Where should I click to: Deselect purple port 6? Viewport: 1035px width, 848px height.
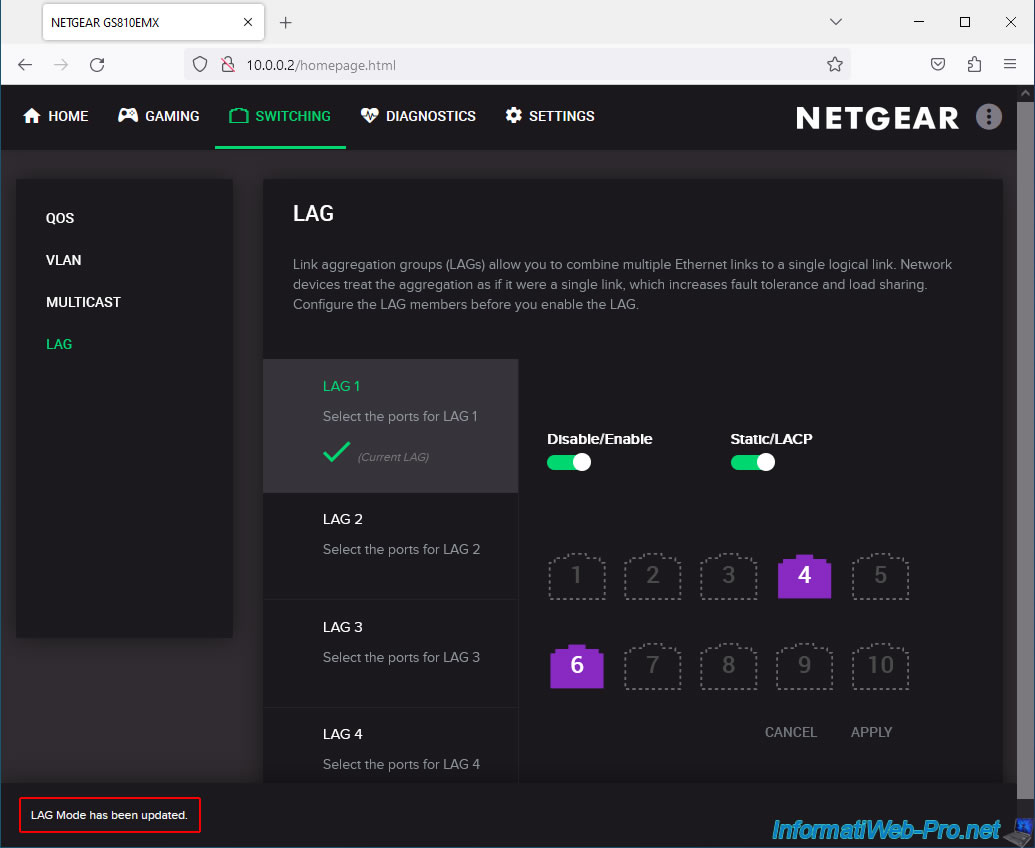coord(577,666)
